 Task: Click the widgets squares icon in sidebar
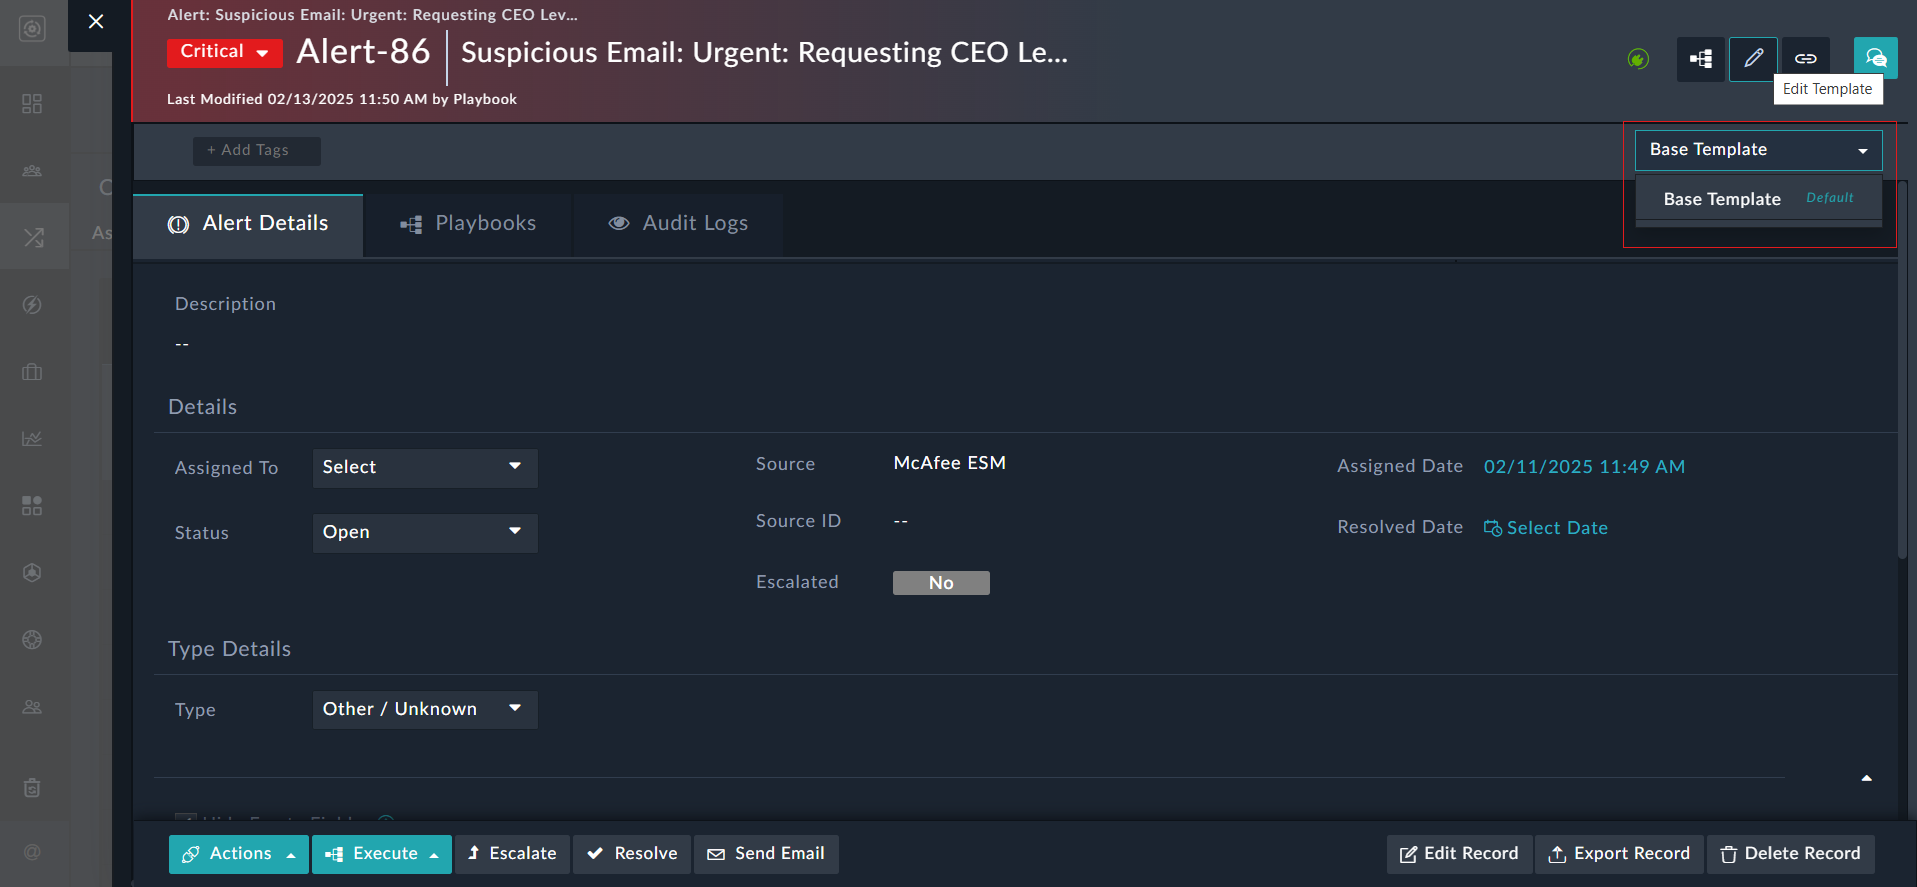coord(32,506)
